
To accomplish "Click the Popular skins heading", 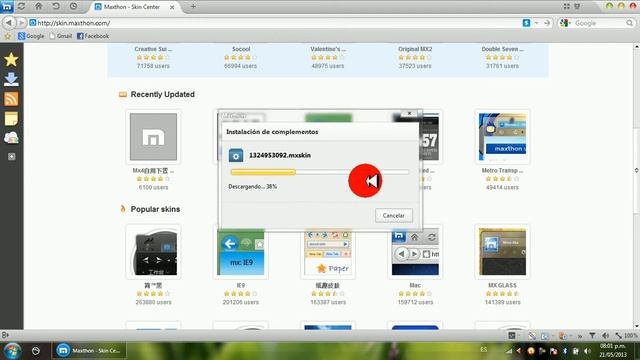I will tap(155, 209).
